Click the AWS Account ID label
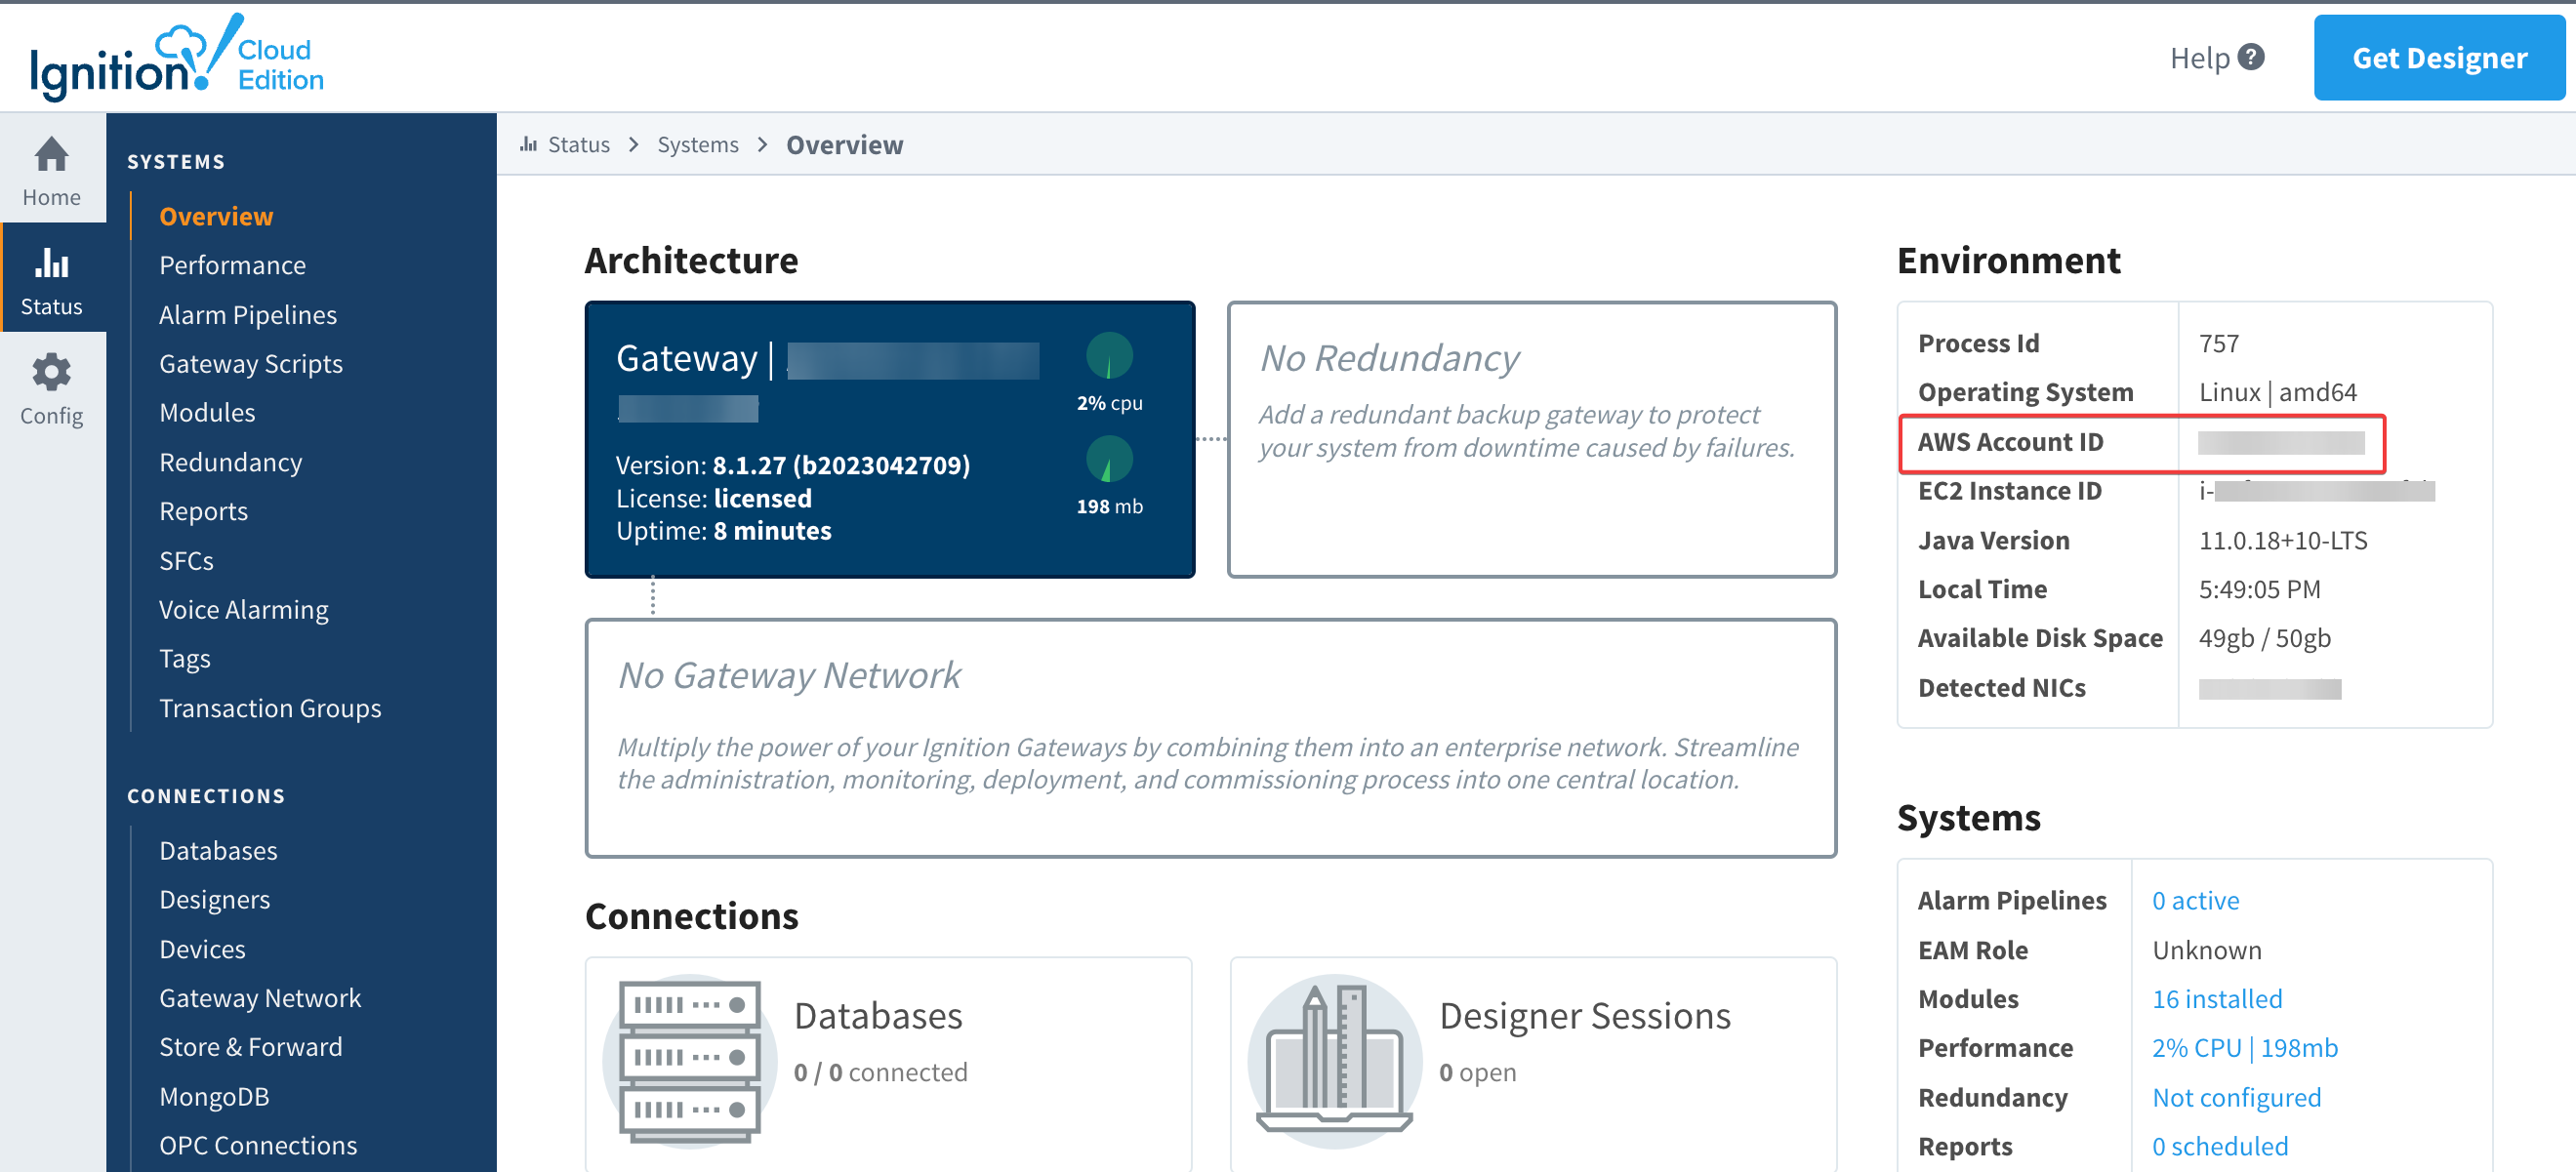The width and height of the screenshot is (2576, 1172). tap(2010, 441)
